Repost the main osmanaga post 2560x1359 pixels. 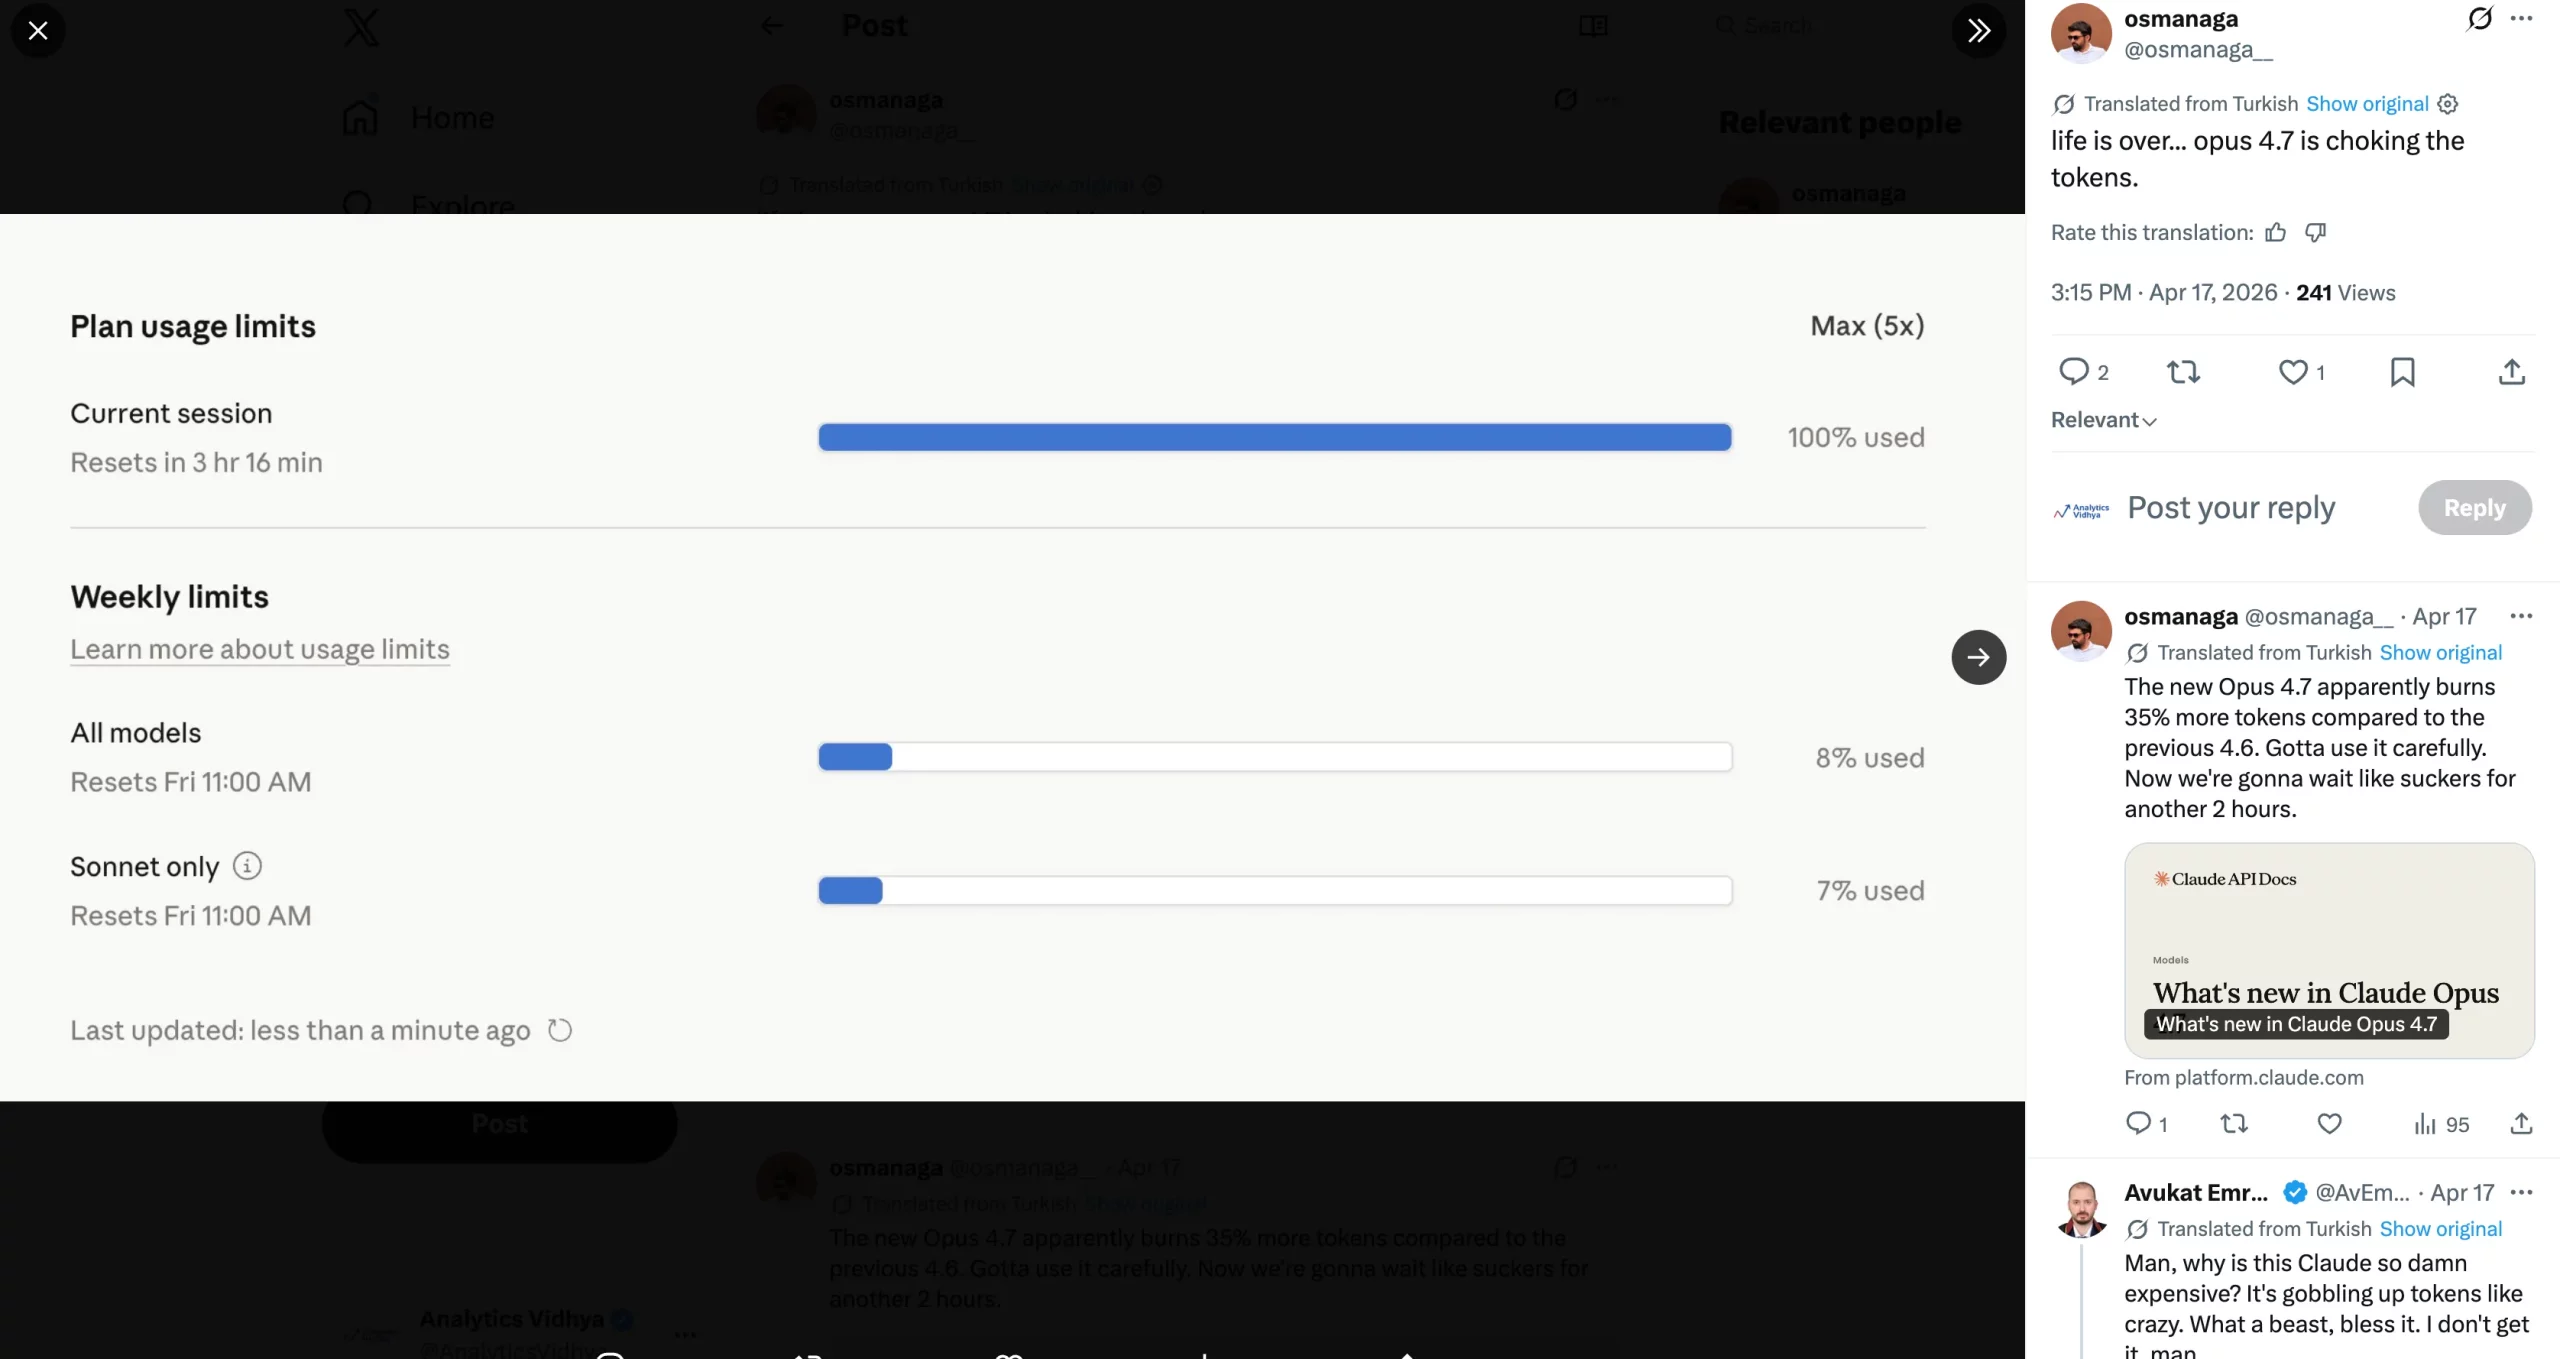(x=2183, y=372)
